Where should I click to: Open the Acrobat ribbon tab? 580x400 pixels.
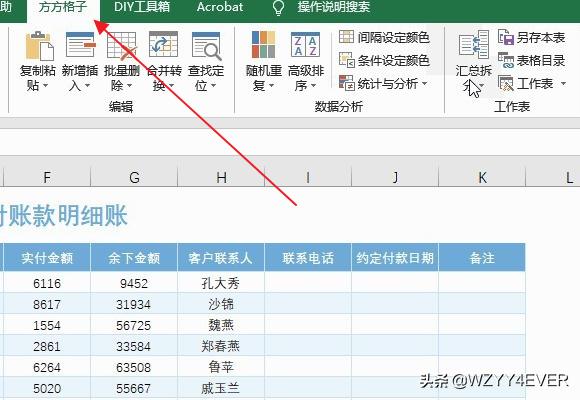click(220, 7)
